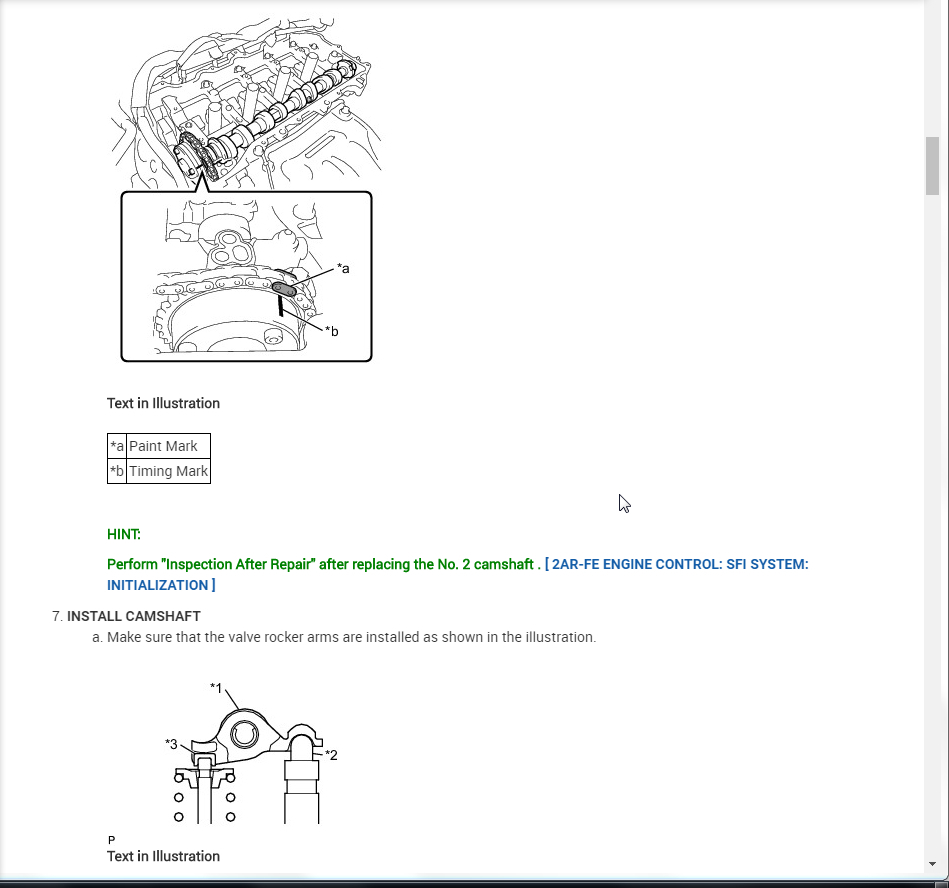Open the 2AR-FE ENGINE CONTROL initialization link

(x=458, y=574)
